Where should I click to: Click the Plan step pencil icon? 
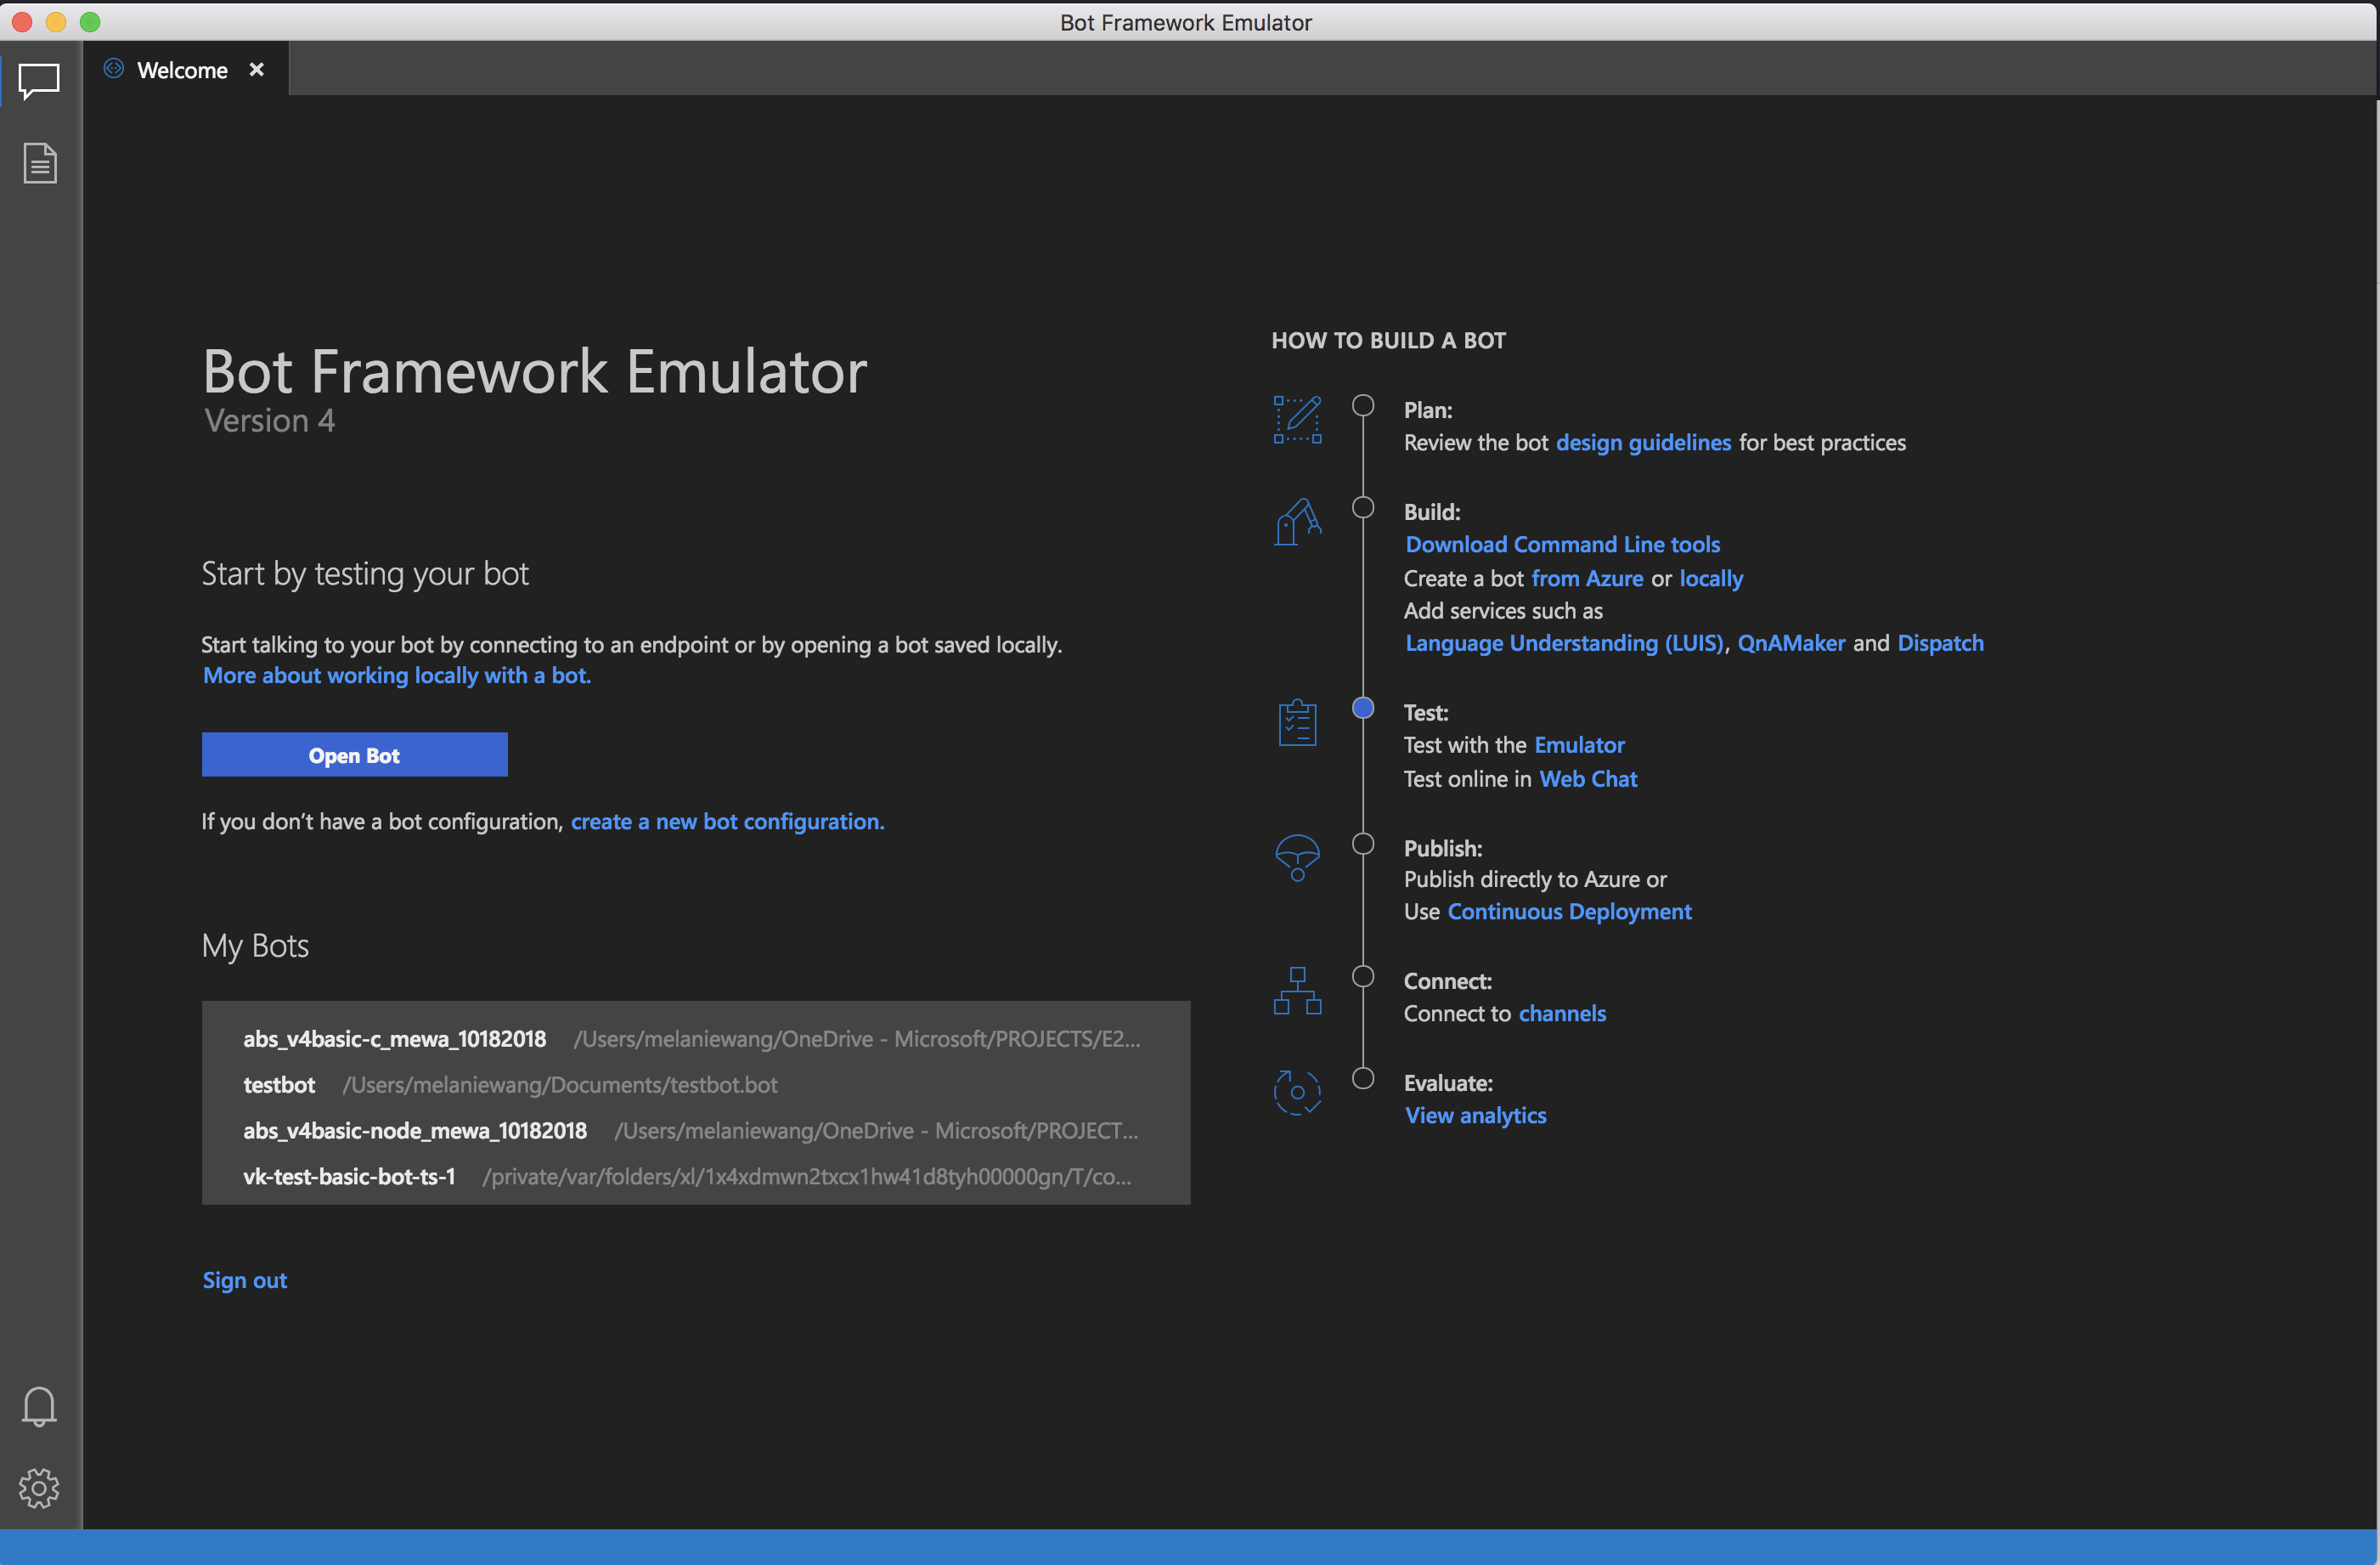click(x=1297, y=419)
